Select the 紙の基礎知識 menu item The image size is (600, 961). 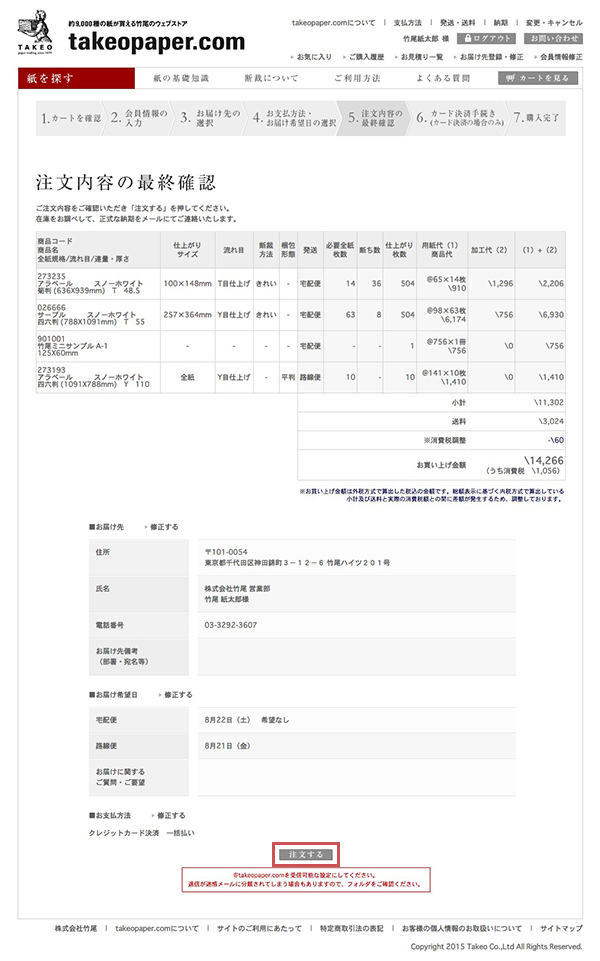181,78
